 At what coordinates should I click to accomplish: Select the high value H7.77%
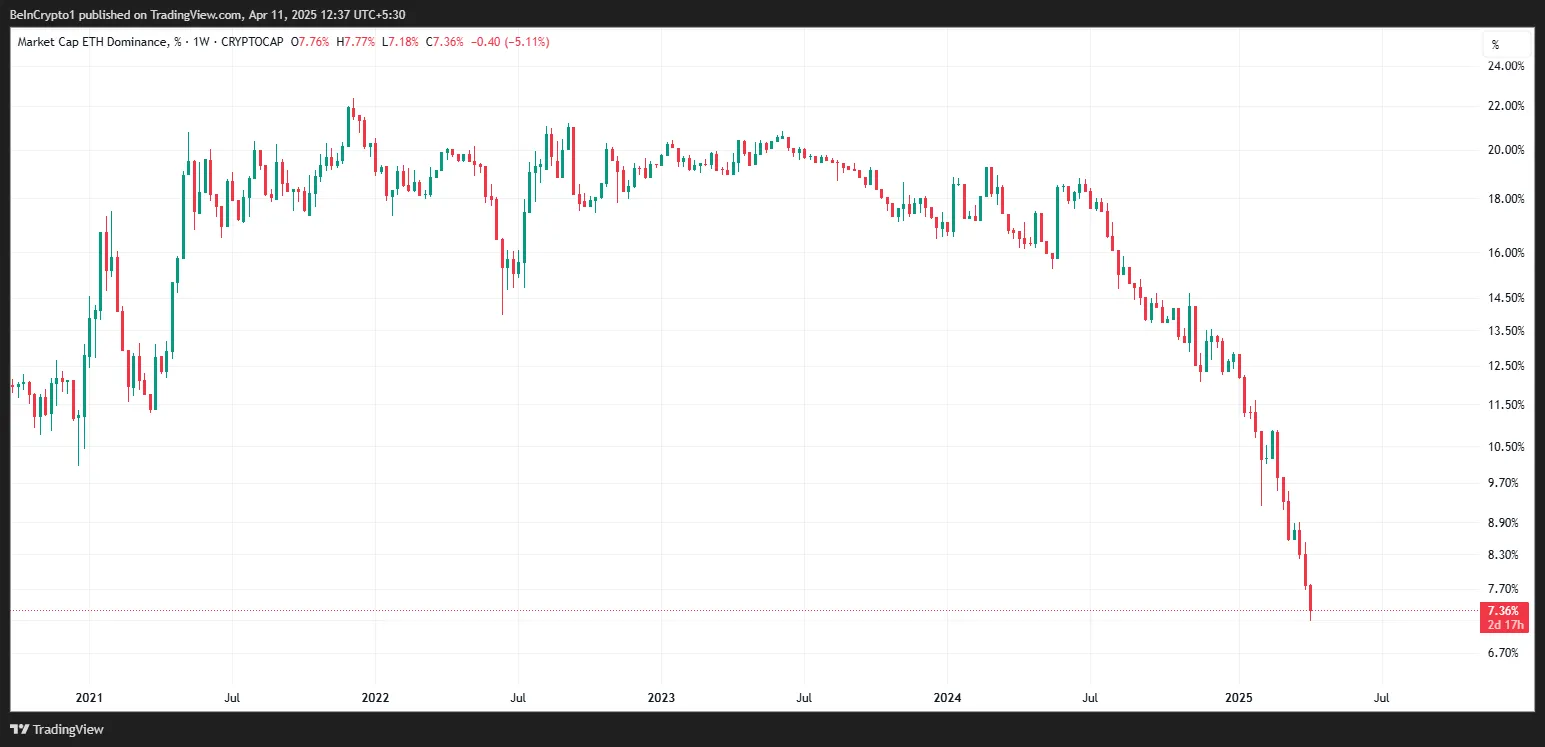(x=356, y=42)
